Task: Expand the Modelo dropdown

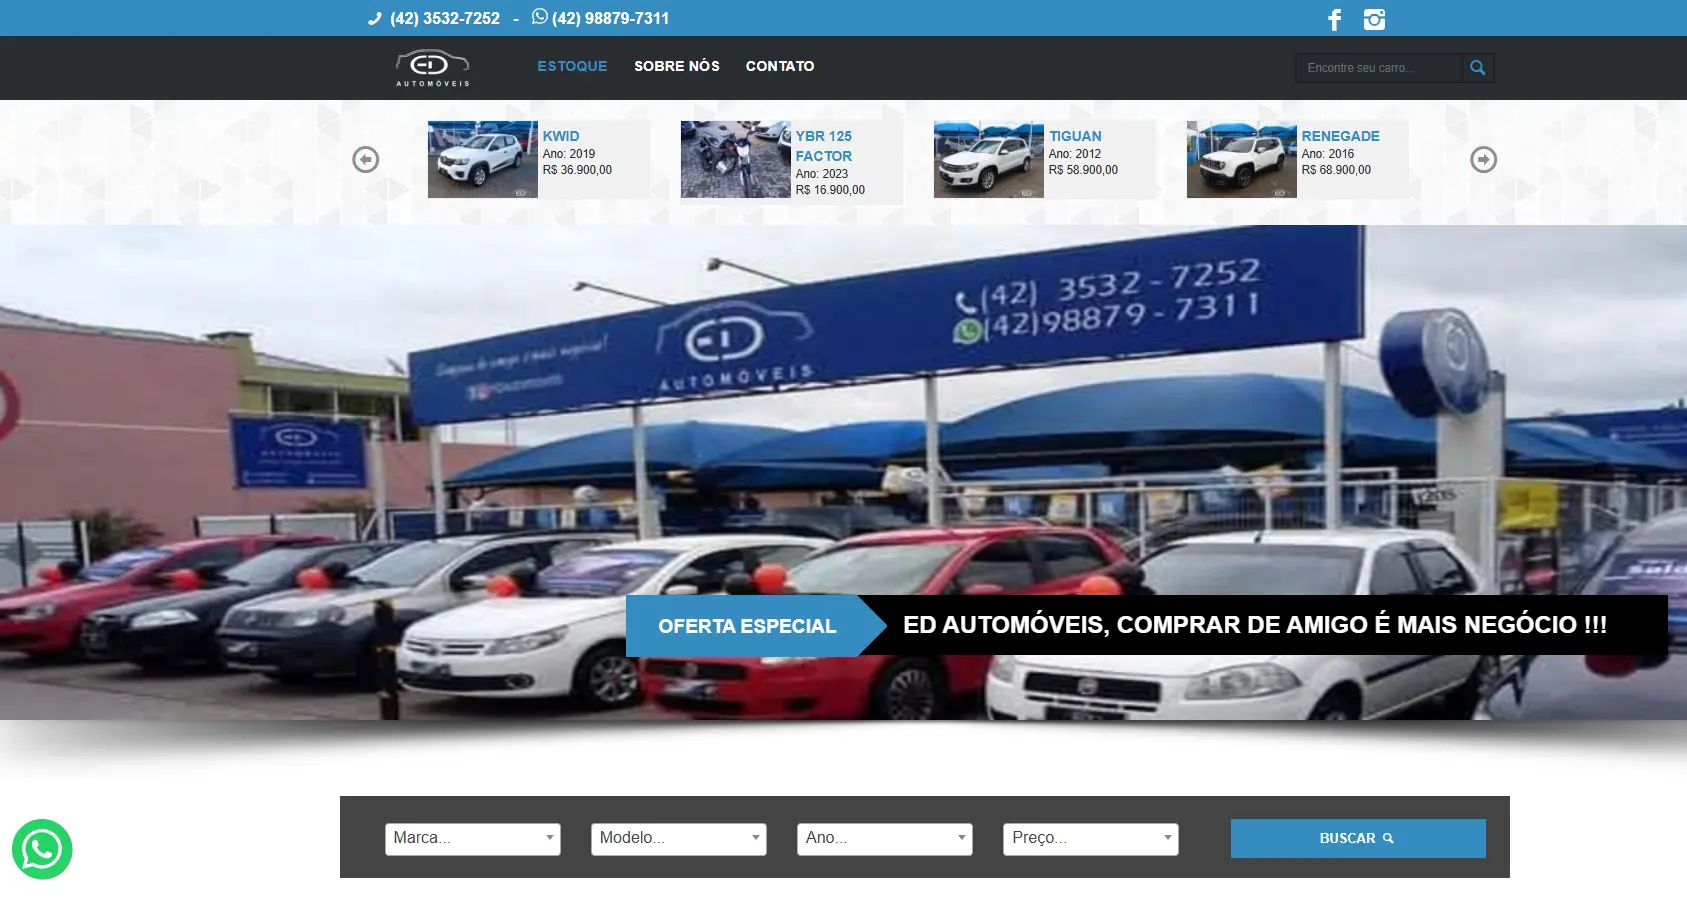Action: 679,839
